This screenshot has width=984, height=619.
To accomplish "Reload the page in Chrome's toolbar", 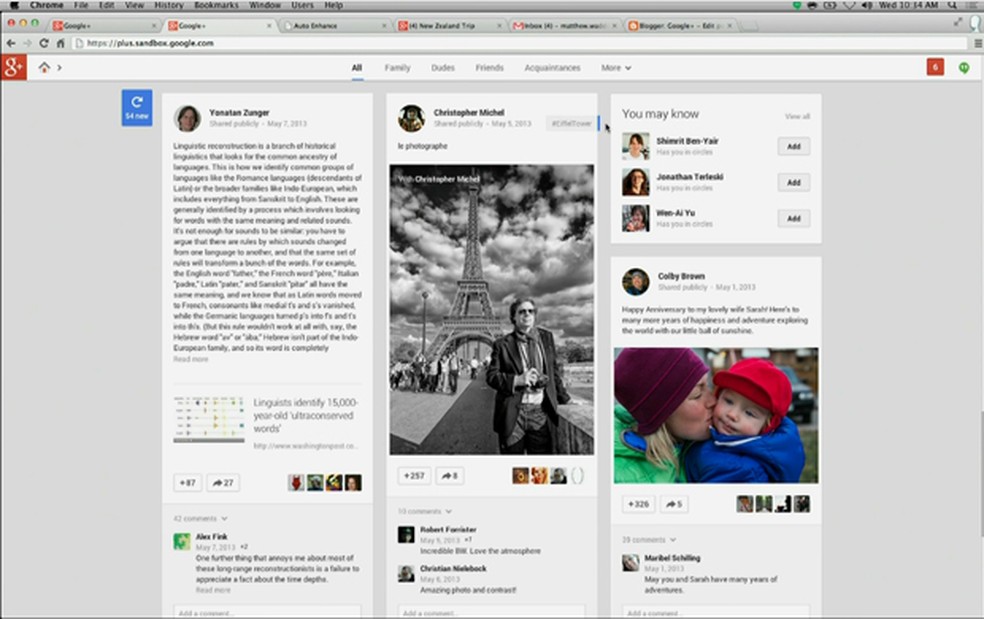I will coord(43,43).
